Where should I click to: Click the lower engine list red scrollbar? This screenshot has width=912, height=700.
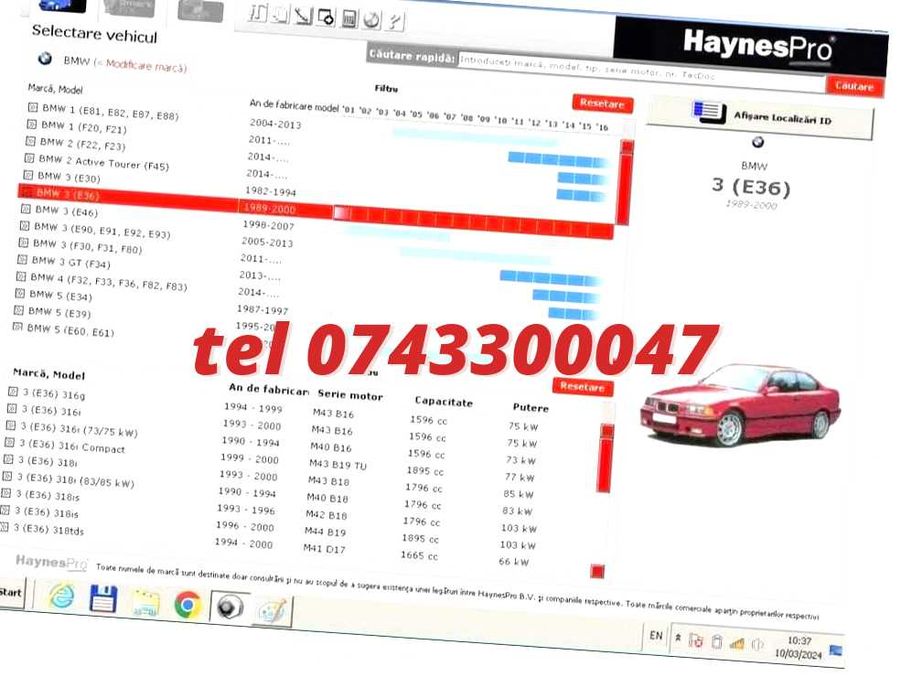(x=605, y=459)
